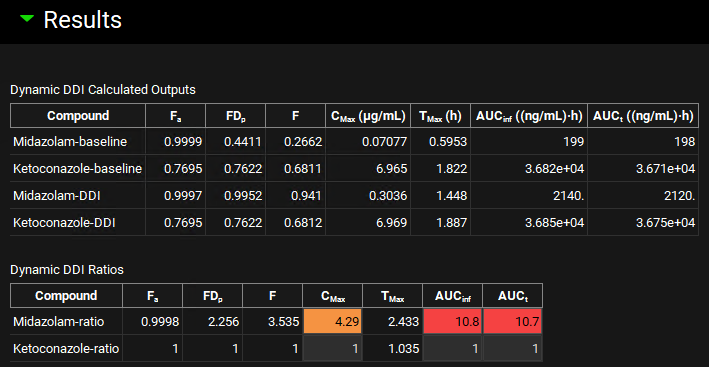Click the Midazolam-DDI row label
The height and width of the screenshot is (367, 709).
coord(57,196)
